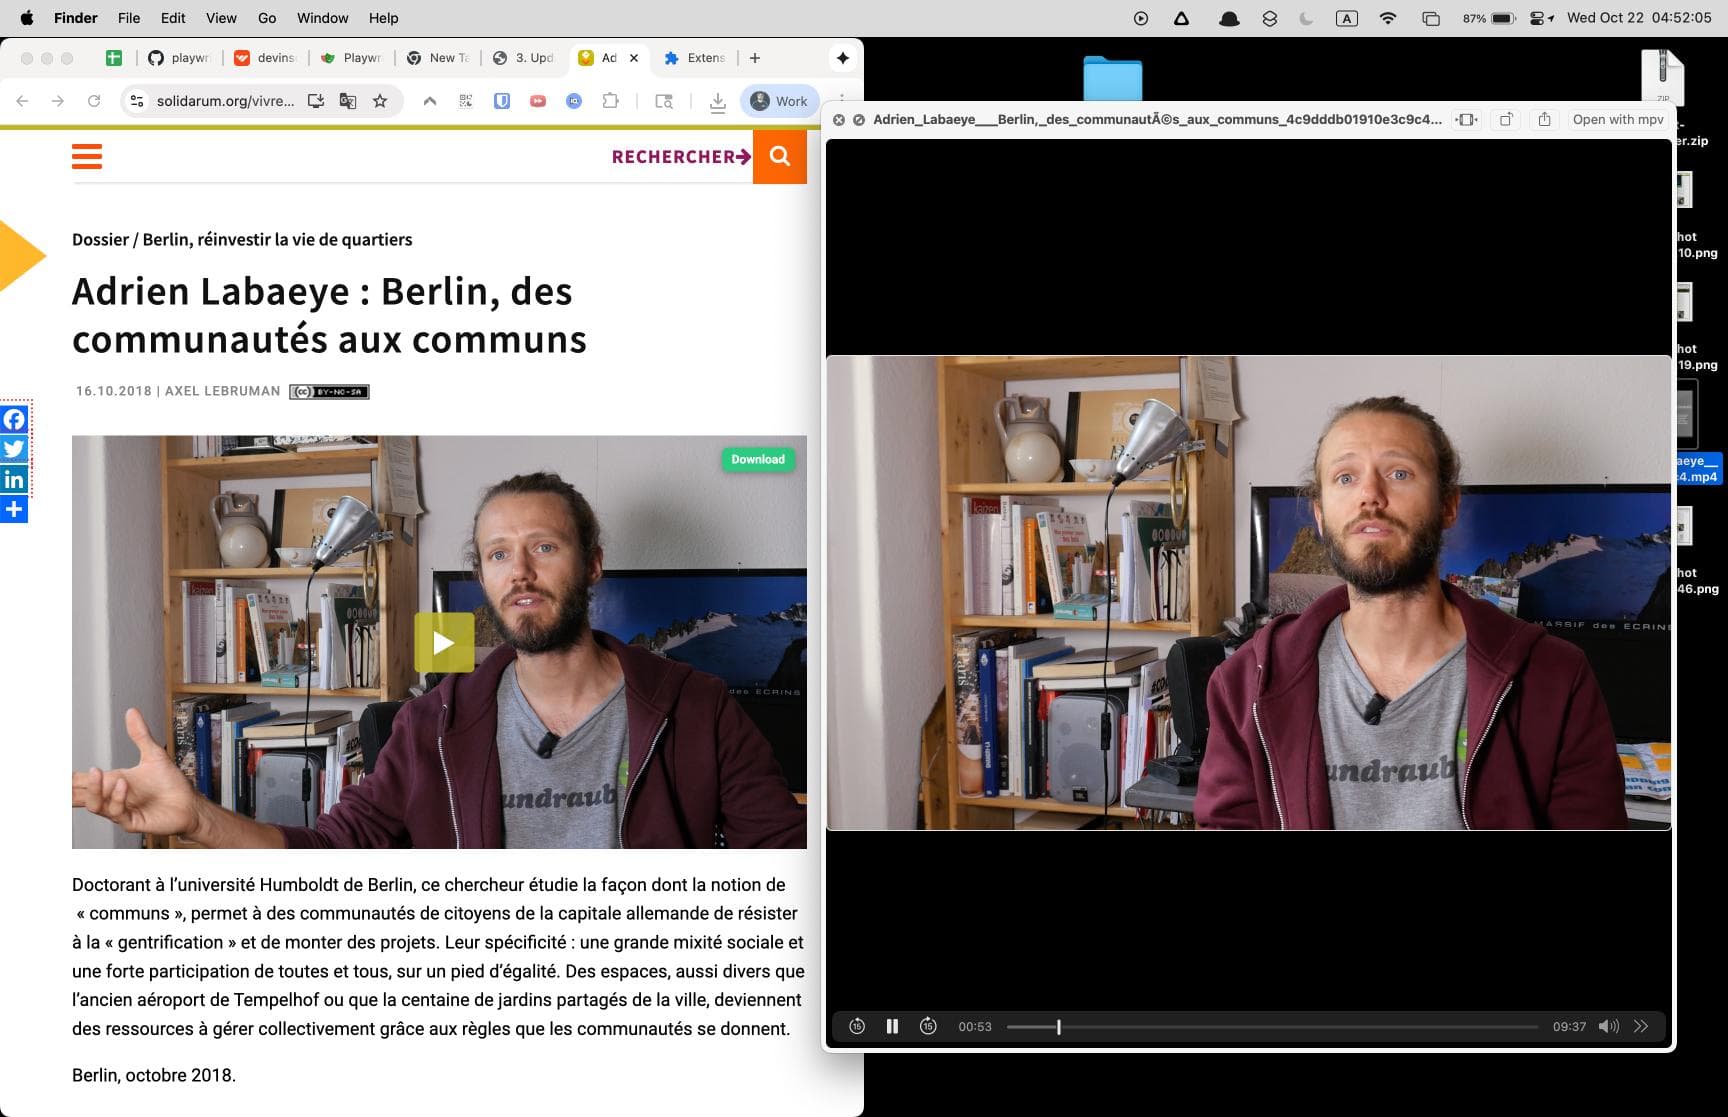Skip back 15 seconds in the video player

pos(857,1026)
